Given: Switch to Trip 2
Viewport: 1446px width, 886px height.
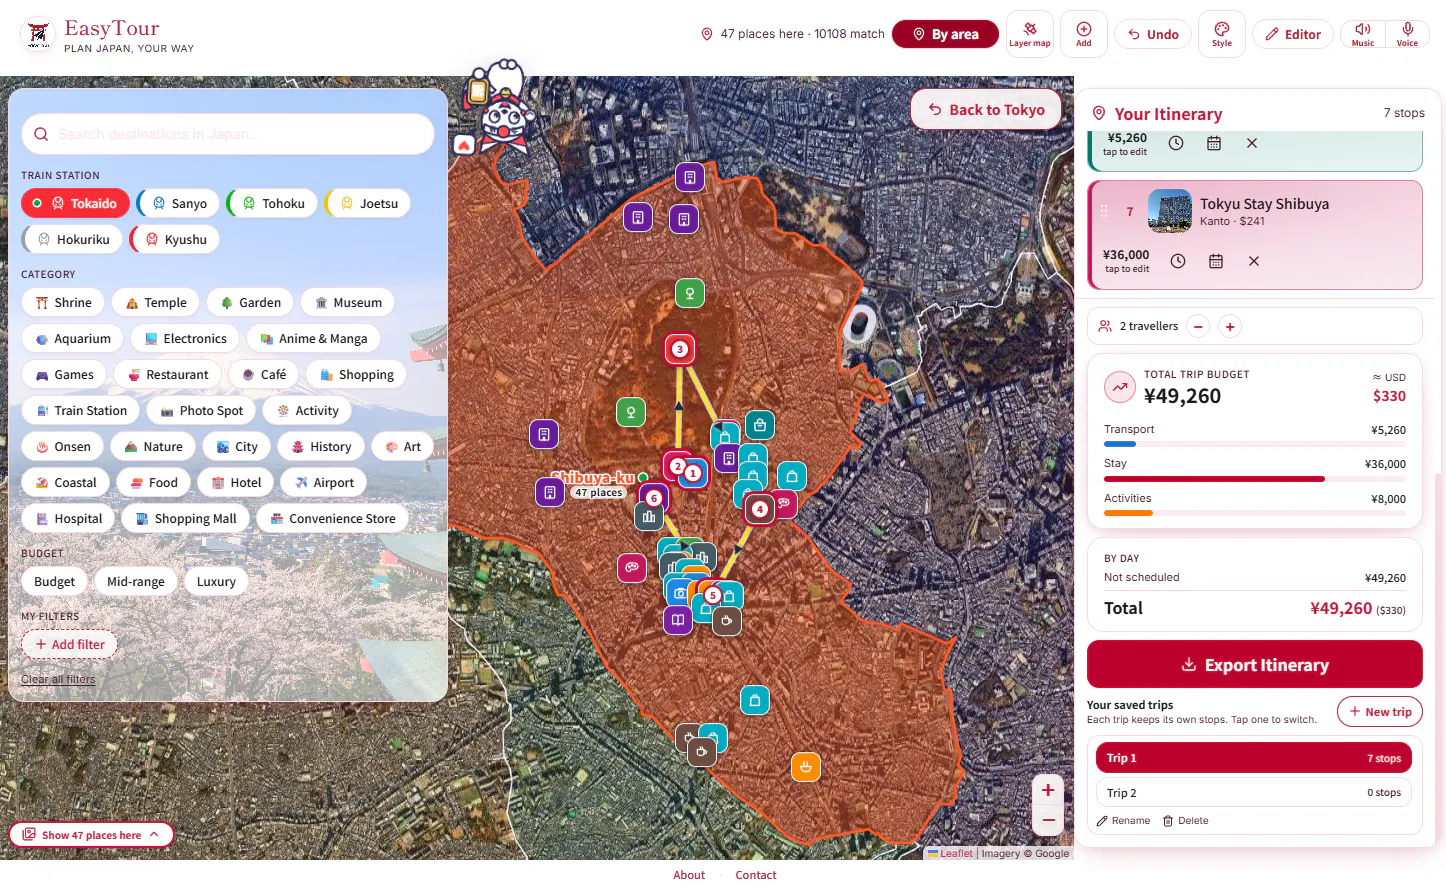Looking at the screenshot, I should 1254,793.
